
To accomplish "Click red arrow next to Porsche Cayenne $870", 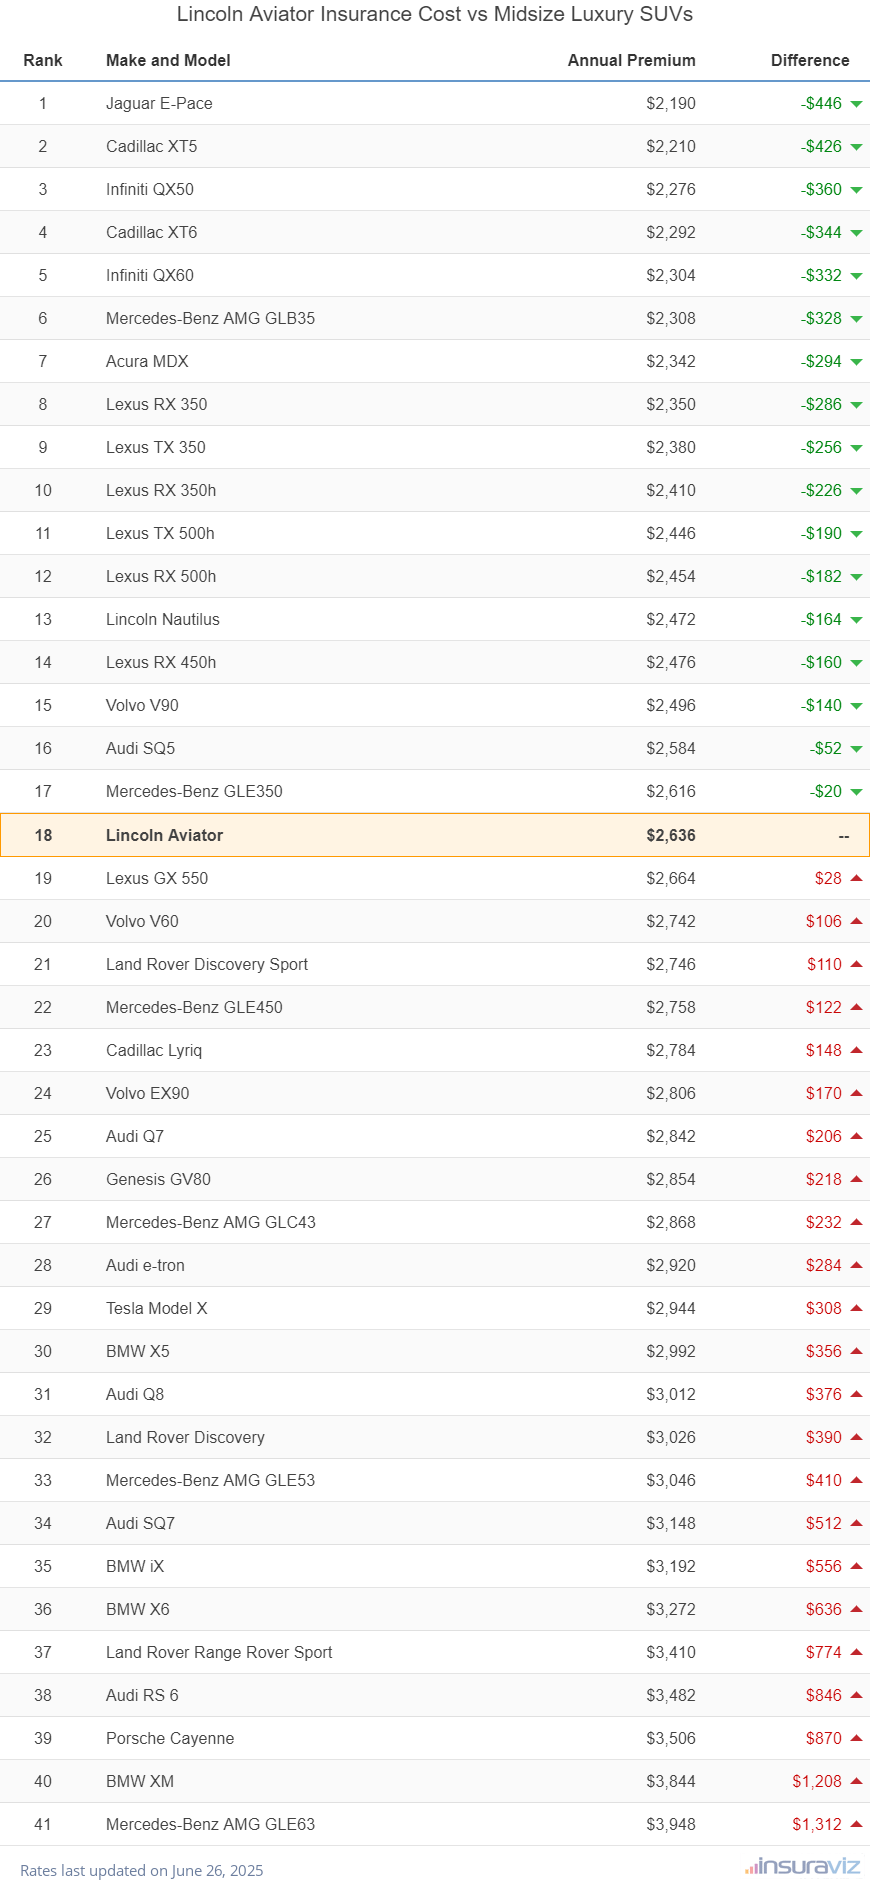I will pos(856,1738).
